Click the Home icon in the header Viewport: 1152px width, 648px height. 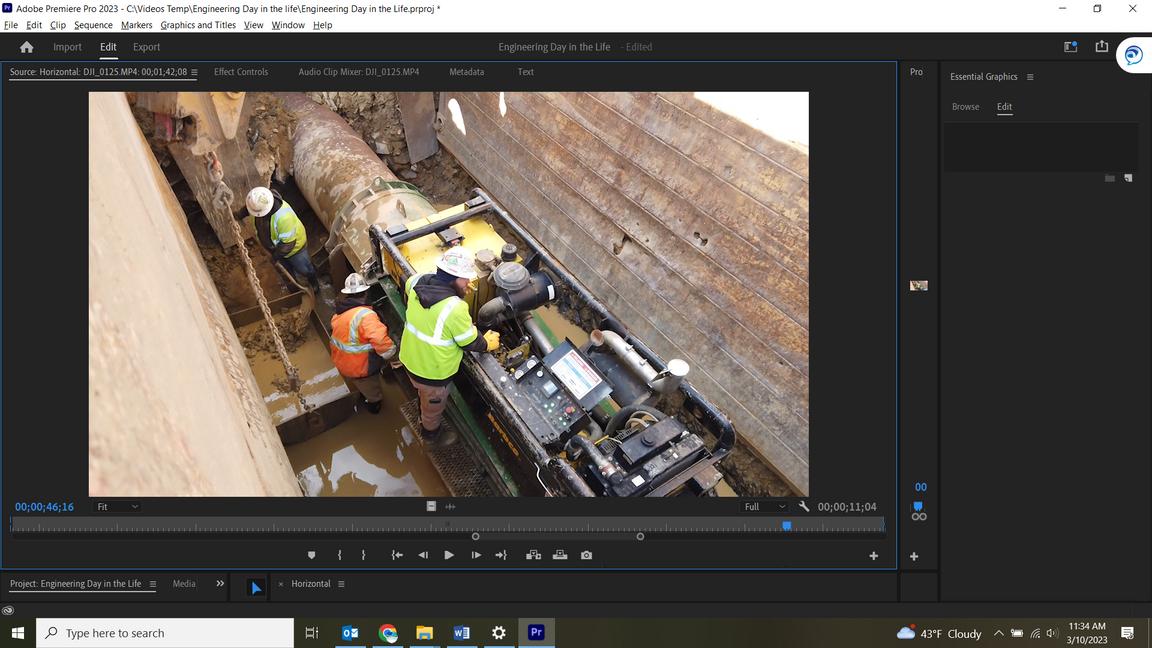[27, 47]
